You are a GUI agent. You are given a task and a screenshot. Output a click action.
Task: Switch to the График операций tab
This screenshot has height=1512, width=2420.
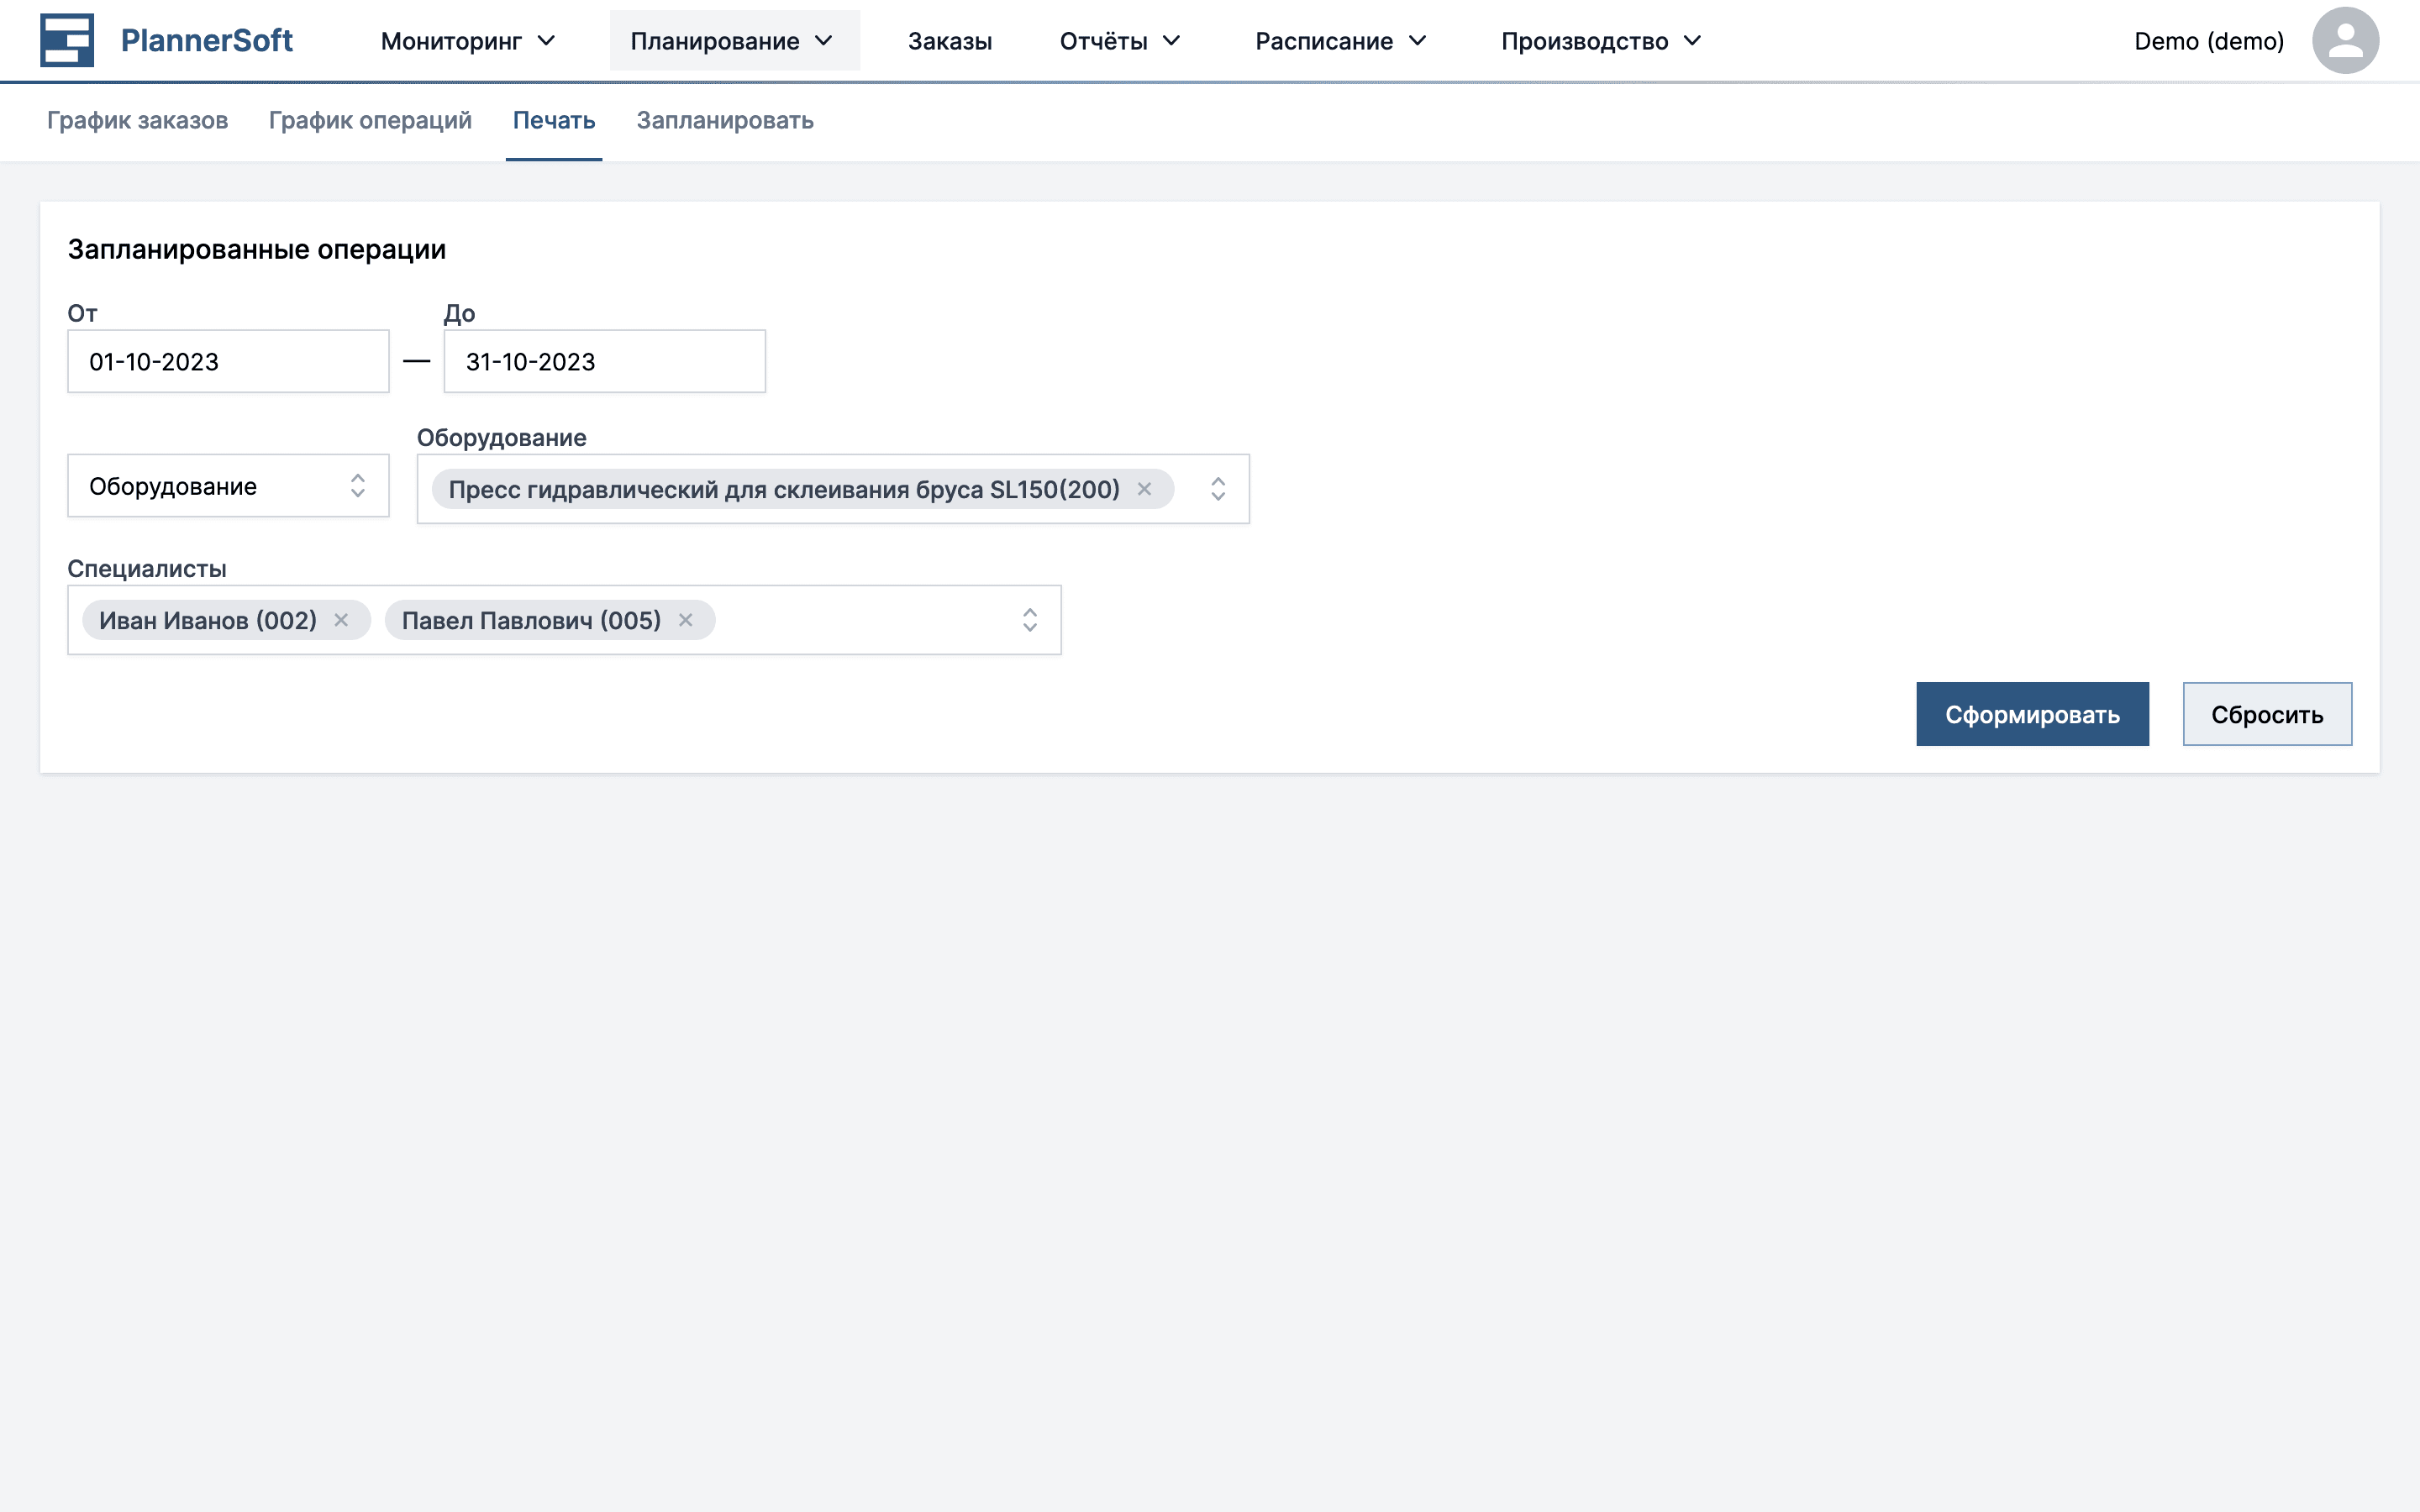(x=370, y=120)
